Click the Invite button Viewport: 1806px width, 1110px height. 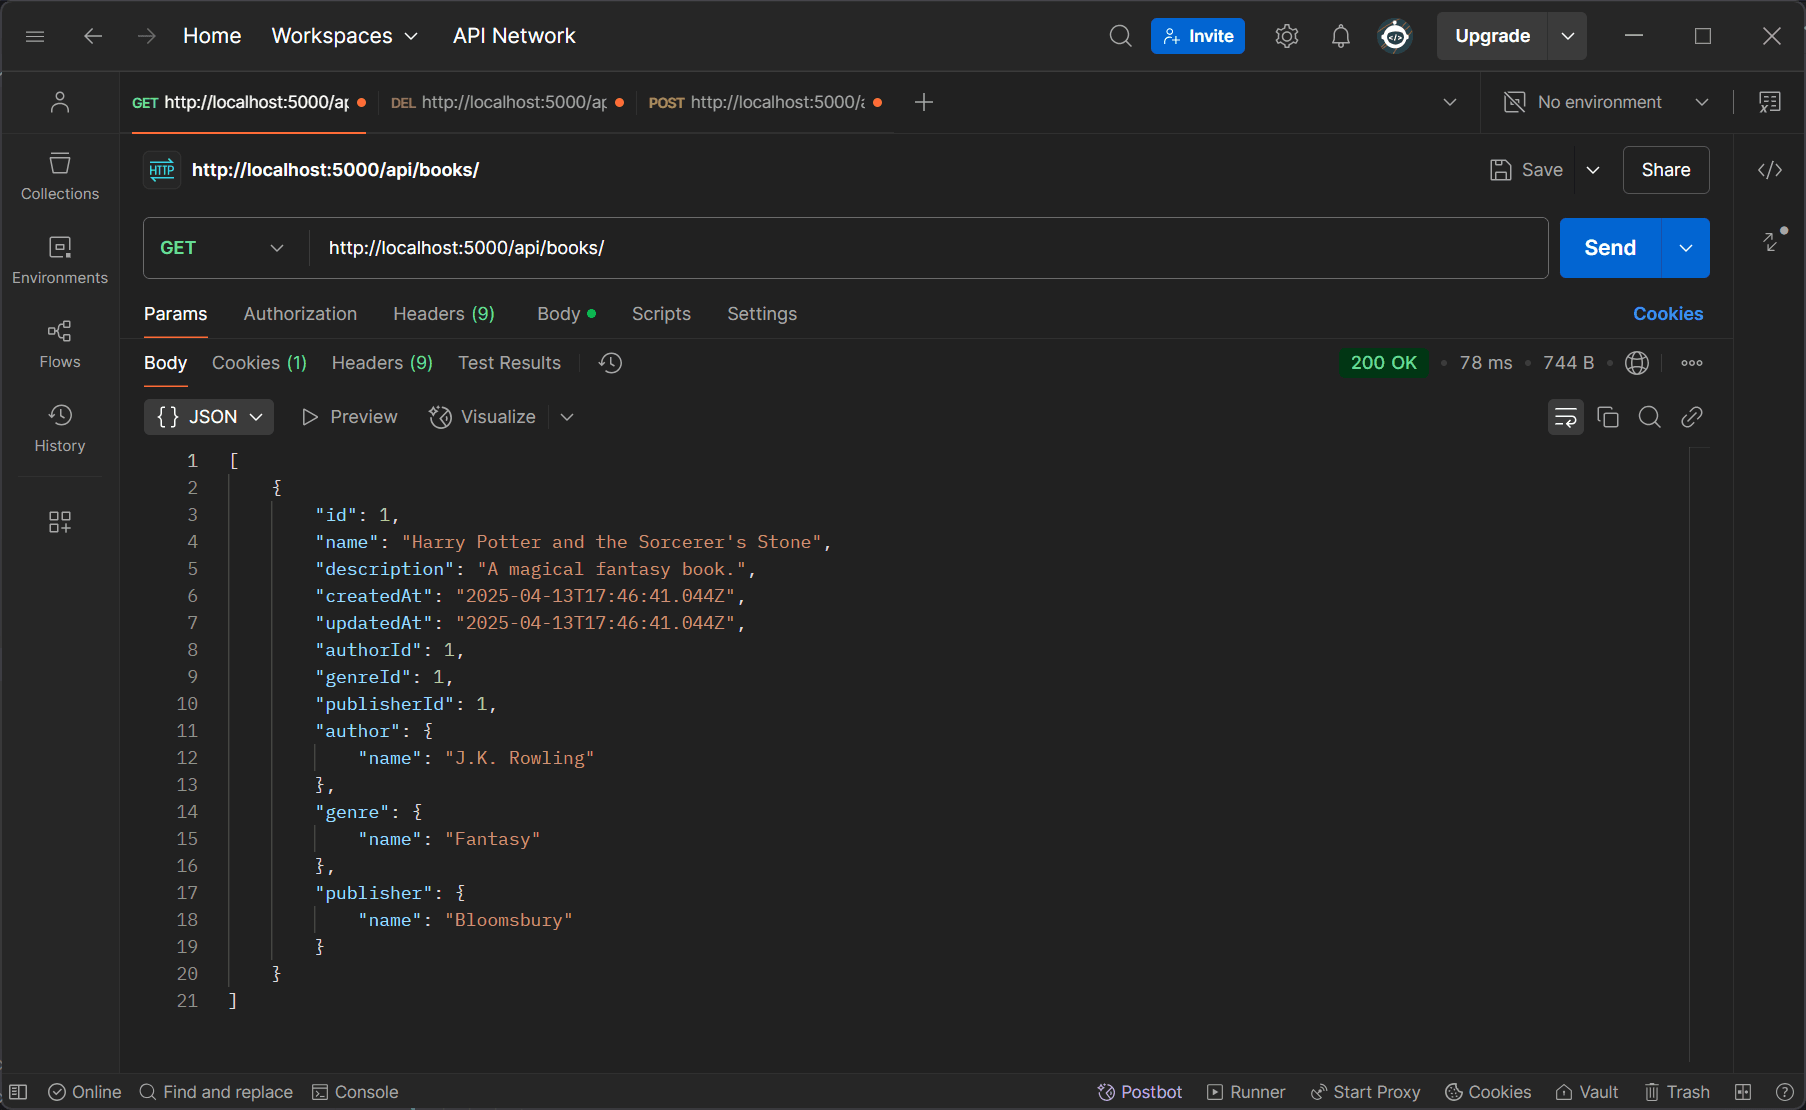click(x=1198, y=36)
